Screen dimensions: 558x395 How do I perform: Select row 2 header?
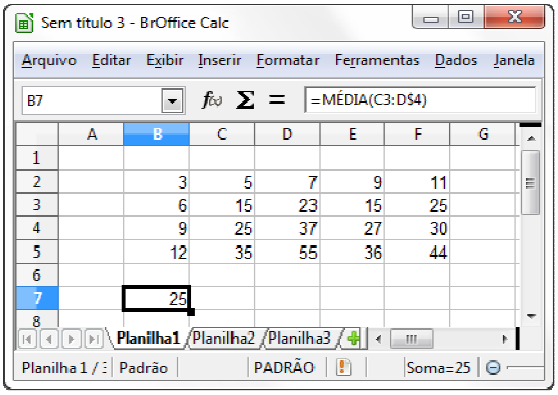(37, 181)
